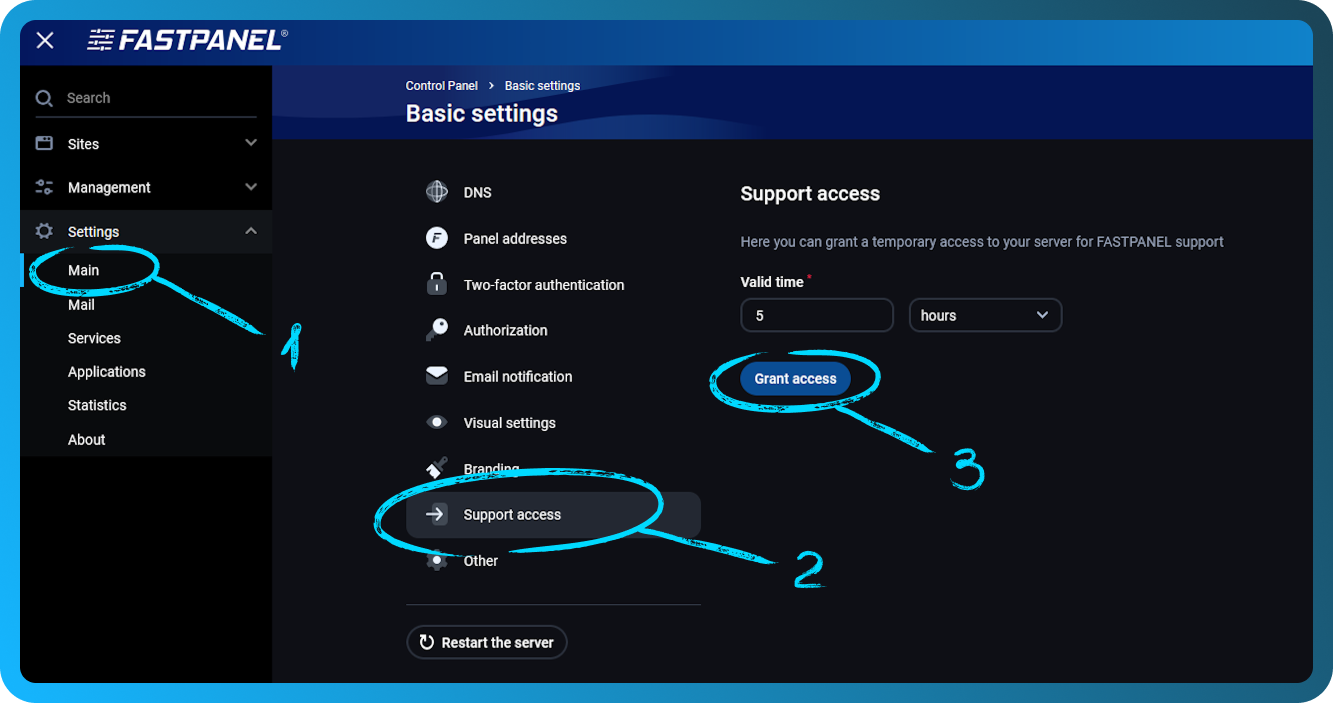Collapse the Settings section chevron

point(251,230)
